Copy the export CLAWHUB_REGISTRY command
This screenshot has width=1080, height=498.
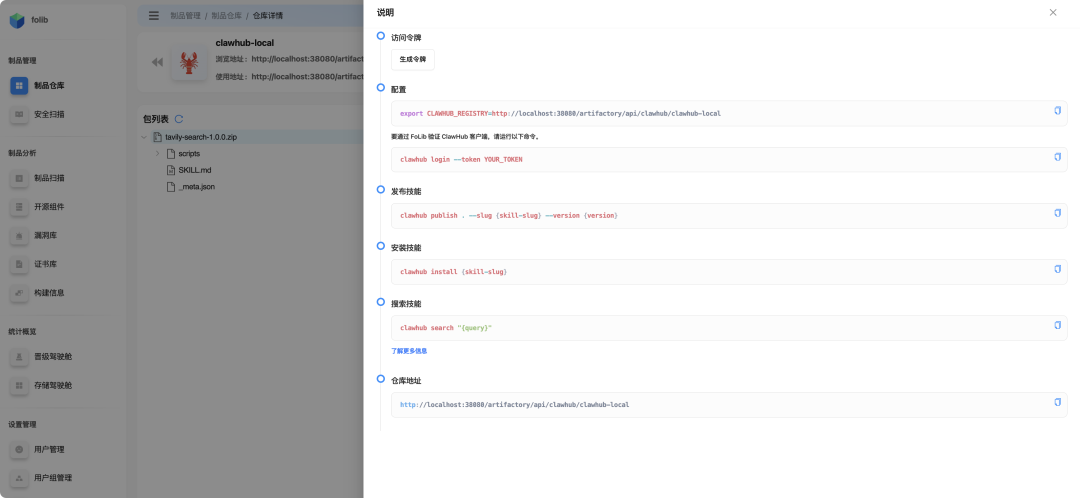[1057, 111]
